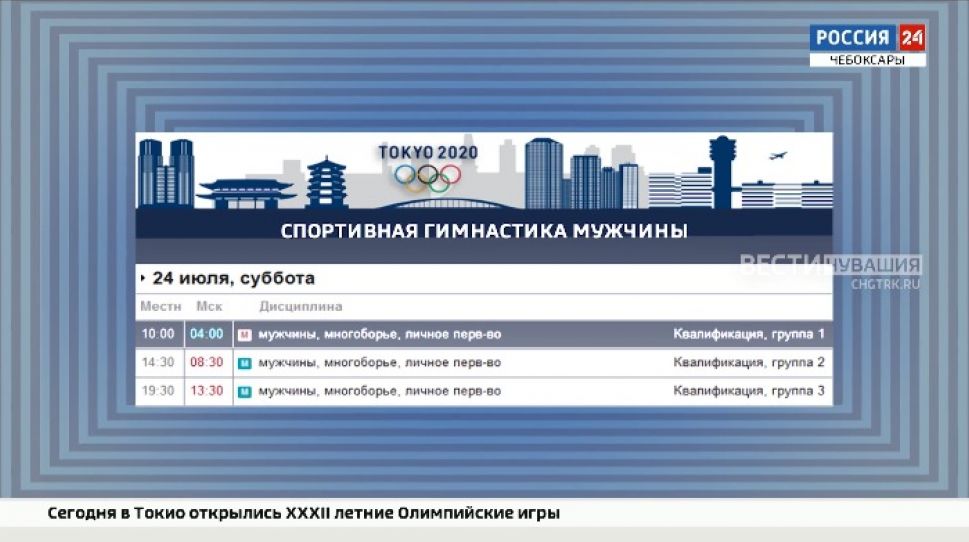Select the Moscow time 08:30 cell
Viewport: 969px width, 542px height.
(207, 363)
